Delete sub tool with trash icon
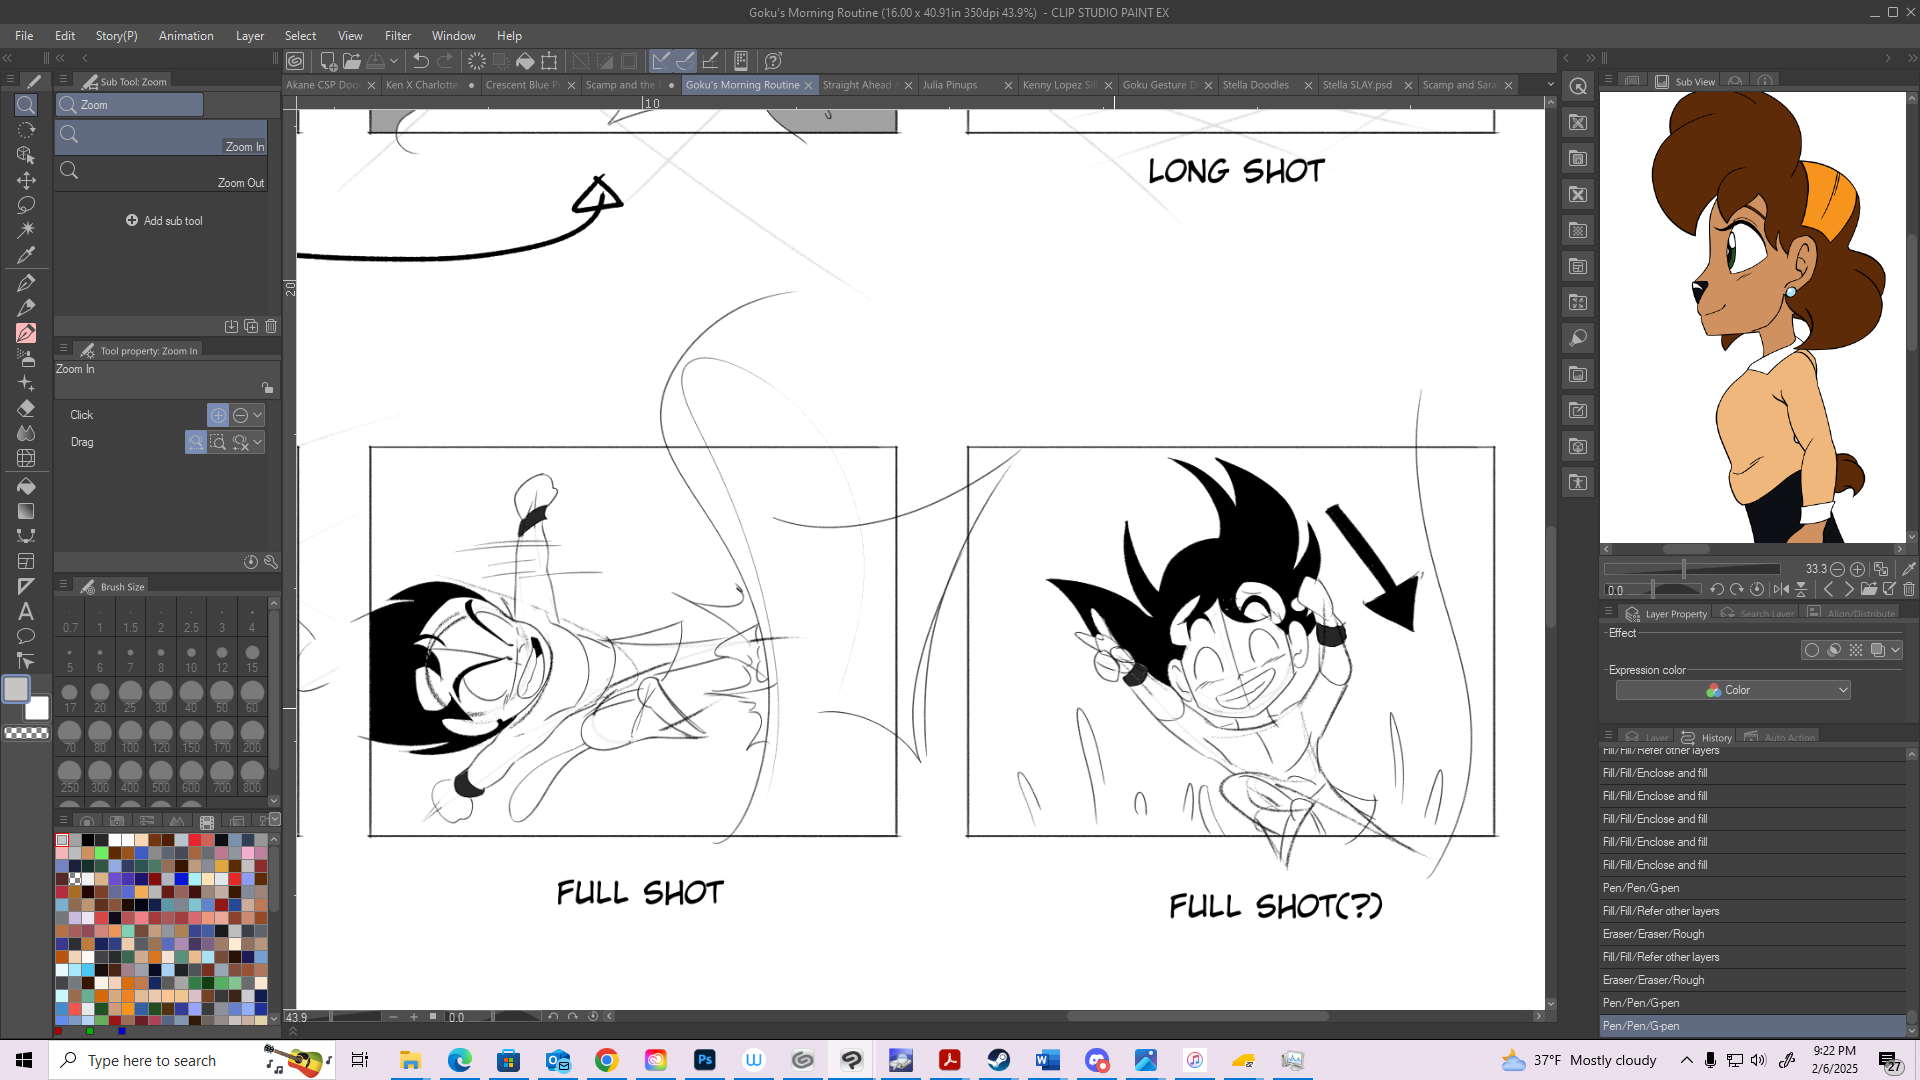This screenshot has width=1920, height=1080. pos(271,326)
